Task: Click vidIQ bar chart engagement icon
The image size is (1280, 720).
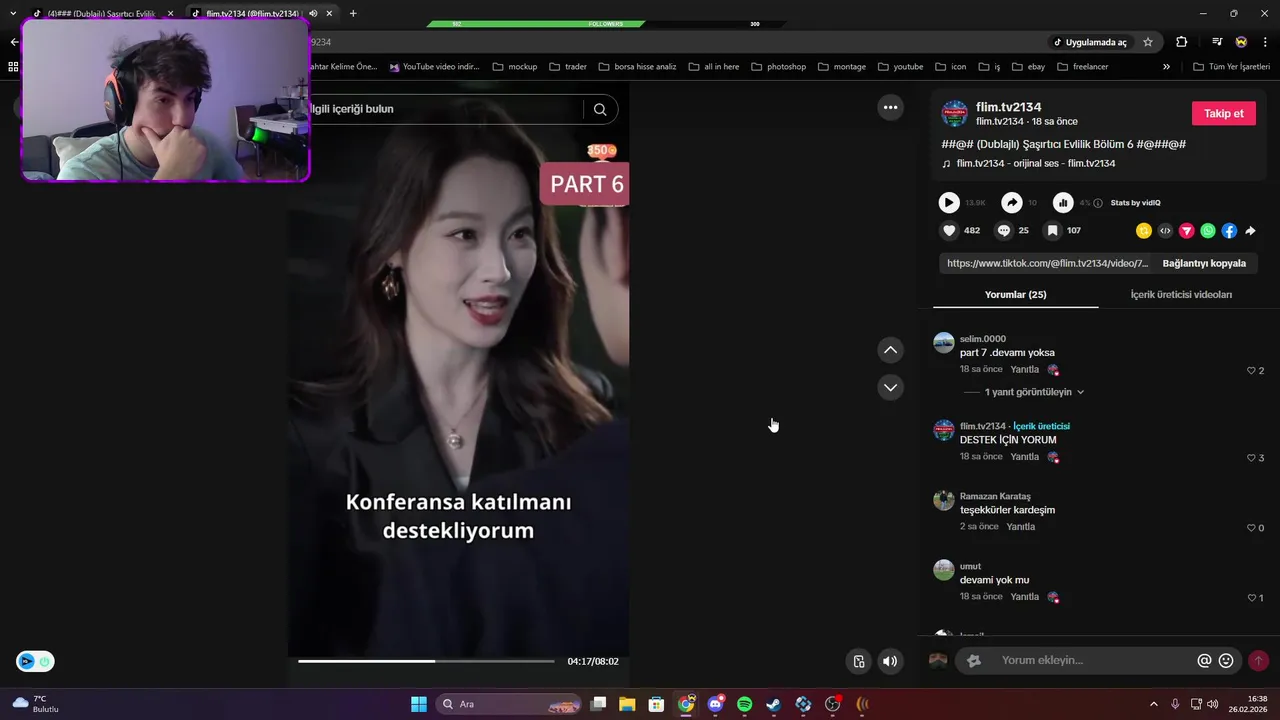Action: (x=1063, y=203)
